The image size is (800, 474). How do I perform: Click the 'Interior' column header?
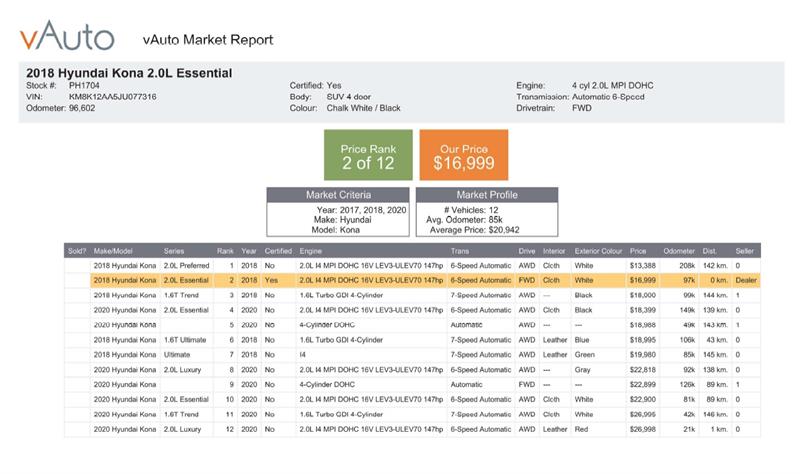pyautogui.click(x=554, y=251)
